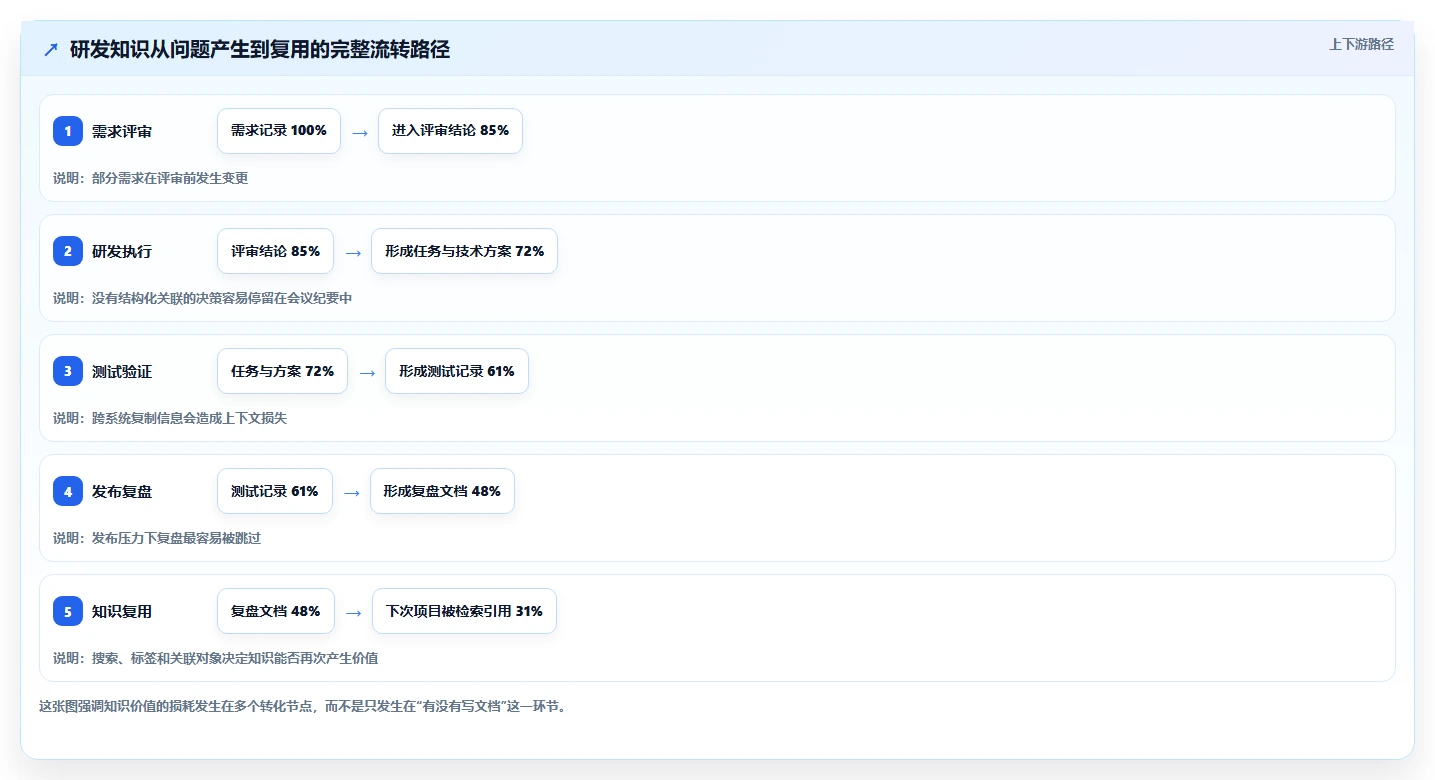Click the 下次项目被检索引用 31% chip
The image size is (1435, 780).
pyautogui.click(x=464, y=611)
